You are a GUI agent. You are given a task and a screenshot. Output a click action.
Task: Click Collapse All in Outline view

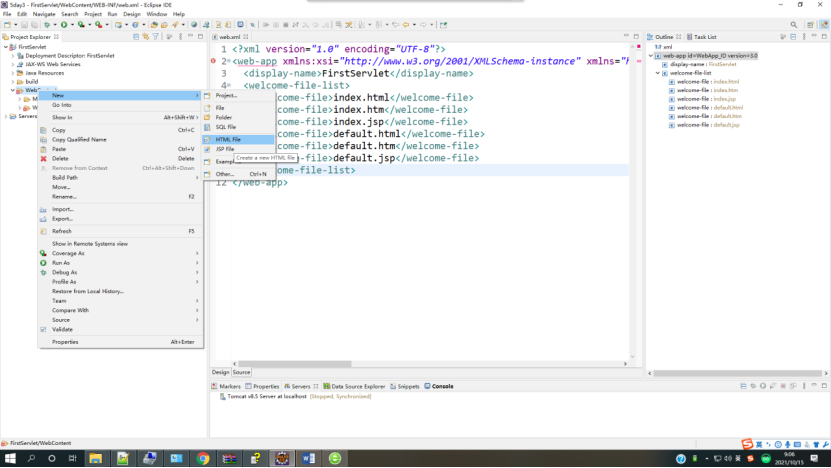(793, 37)
